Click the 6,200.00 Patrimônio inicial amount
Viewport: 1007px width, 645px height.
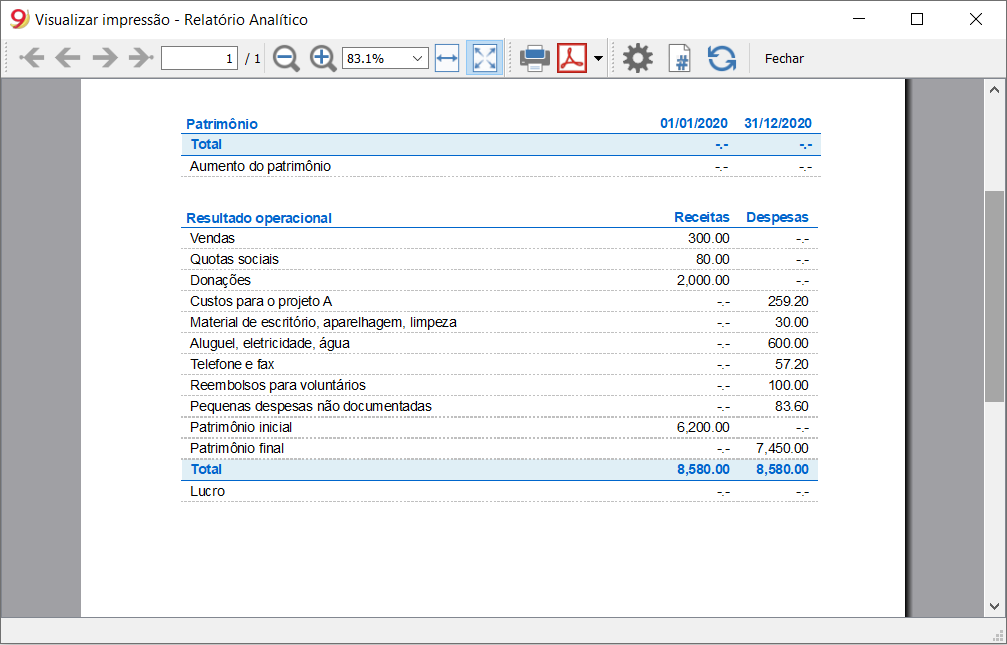[x=703, y=427]
